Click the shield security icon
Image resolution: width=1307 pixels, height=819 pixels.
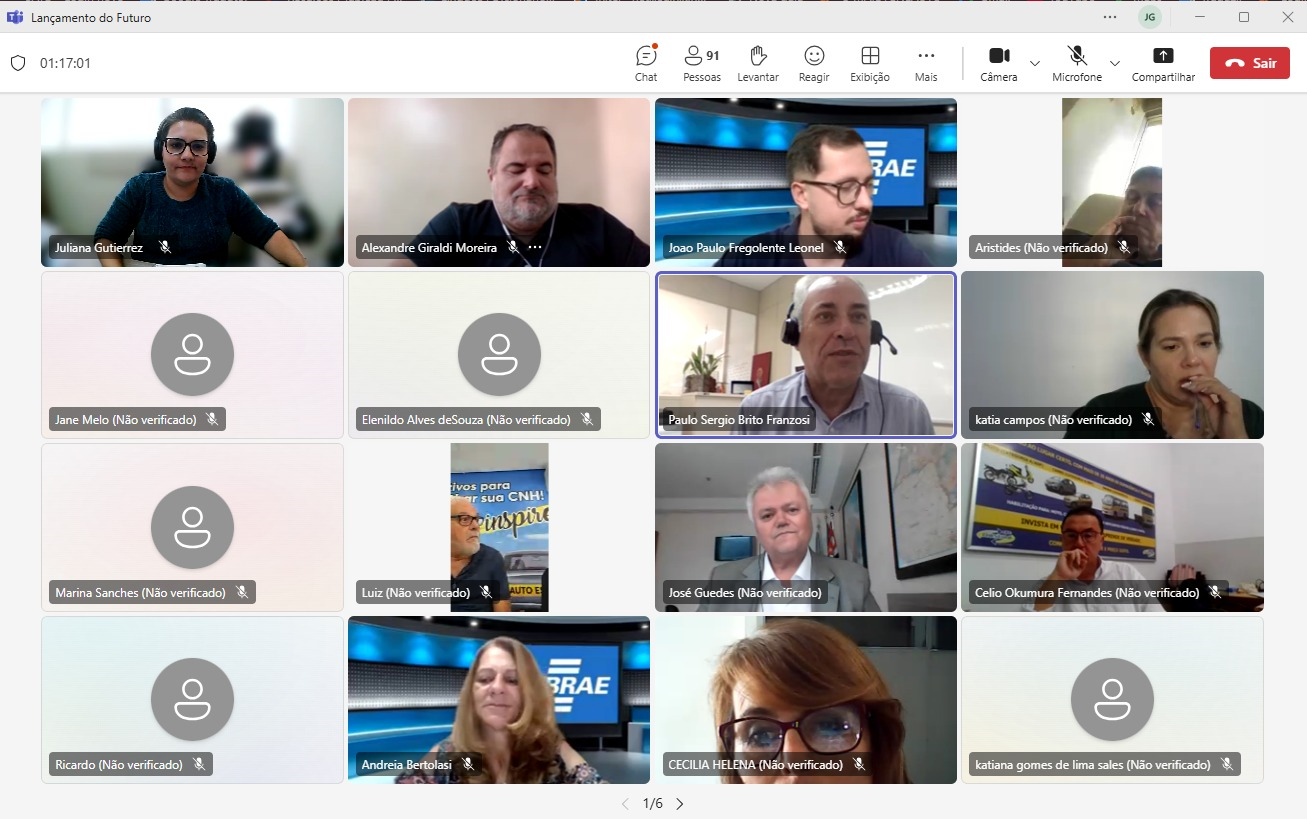(x=17, y=63)
